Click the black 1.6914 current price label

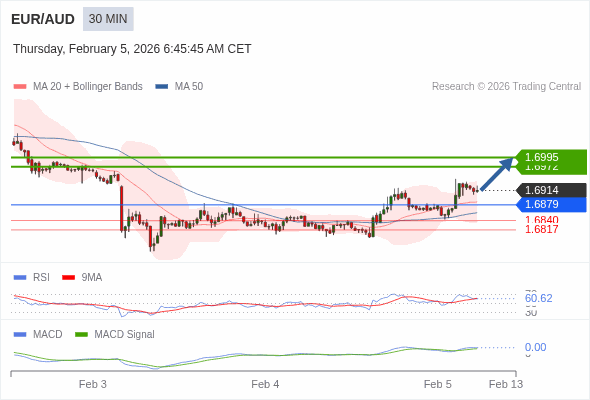coord(551,190)
